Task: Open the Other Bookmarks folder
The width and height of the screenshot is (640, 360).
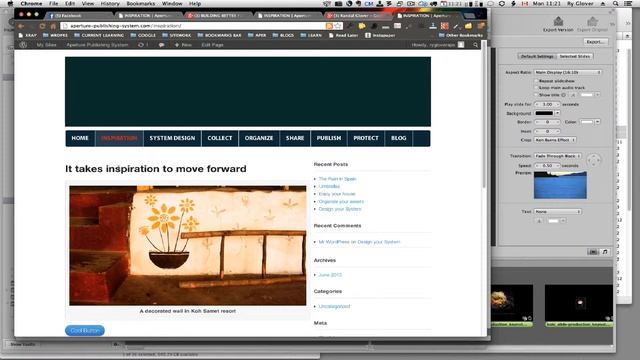Action: tap(461, 36)
